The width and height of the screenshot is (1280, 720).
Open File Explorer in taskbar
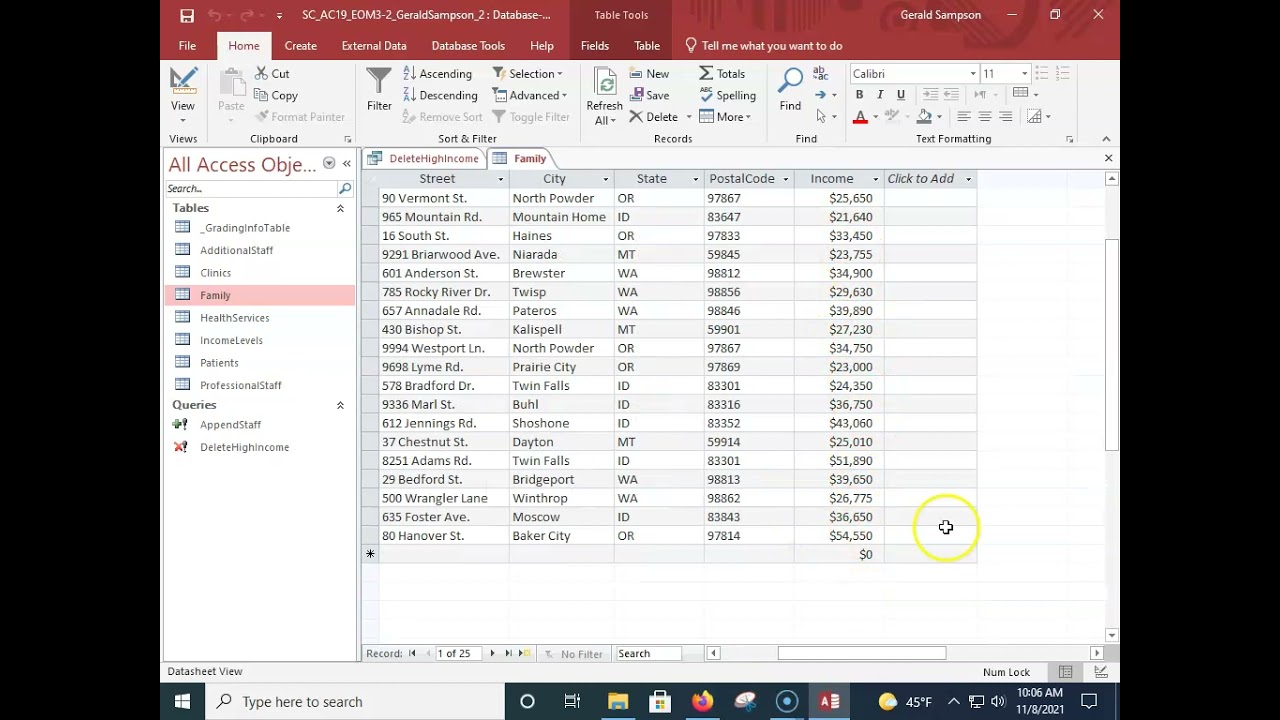[x=617, y=701]
